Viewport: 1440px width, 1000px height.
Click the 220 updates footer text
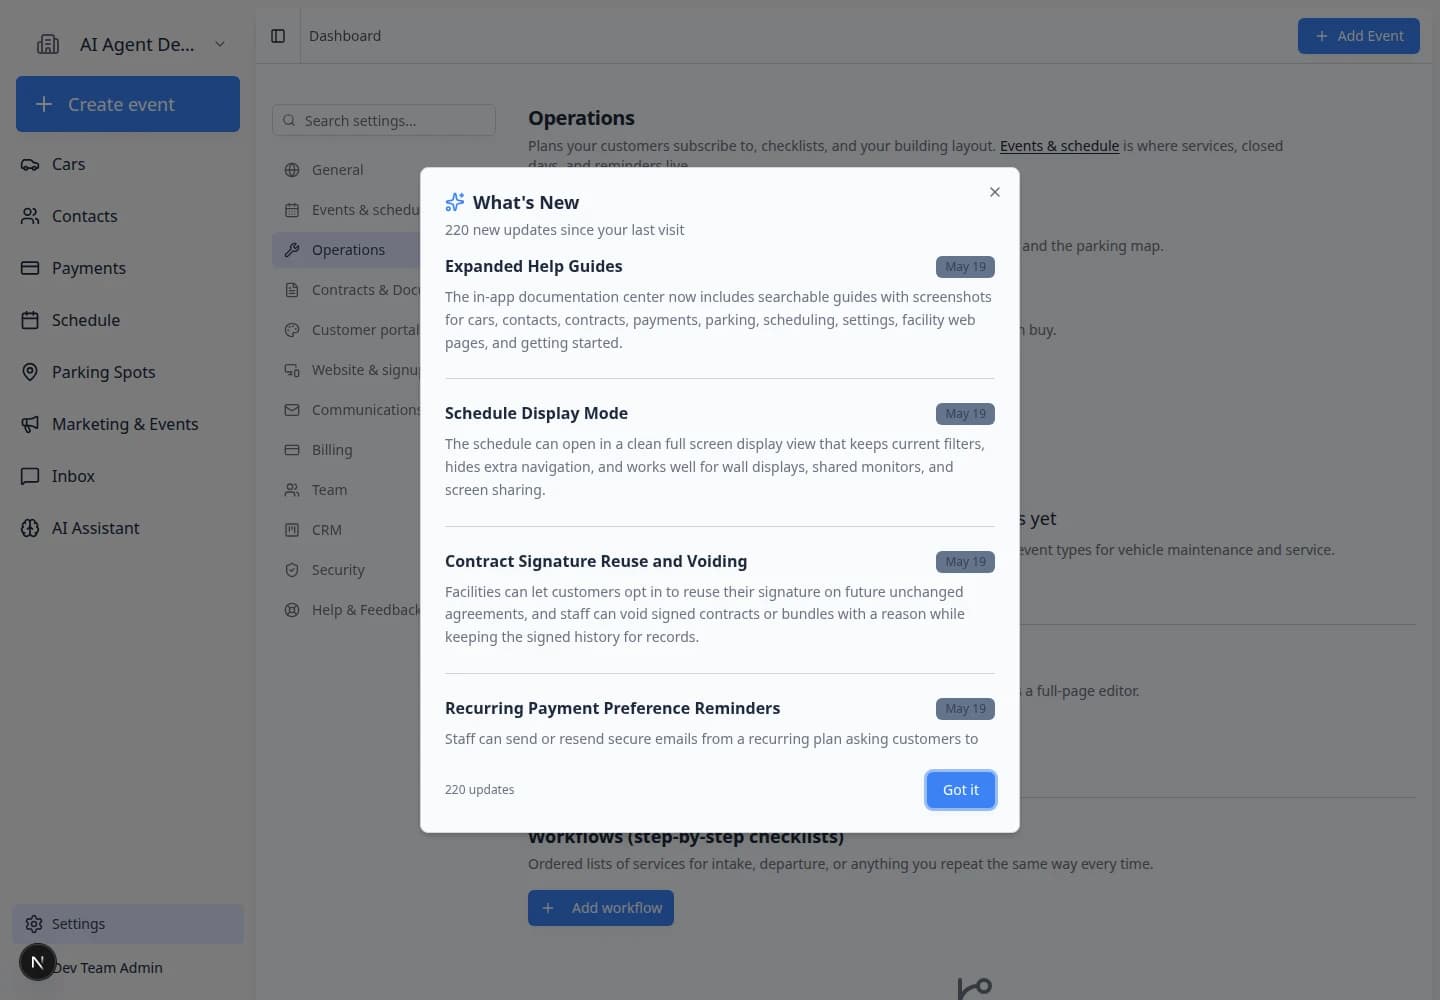coord(479,790)
